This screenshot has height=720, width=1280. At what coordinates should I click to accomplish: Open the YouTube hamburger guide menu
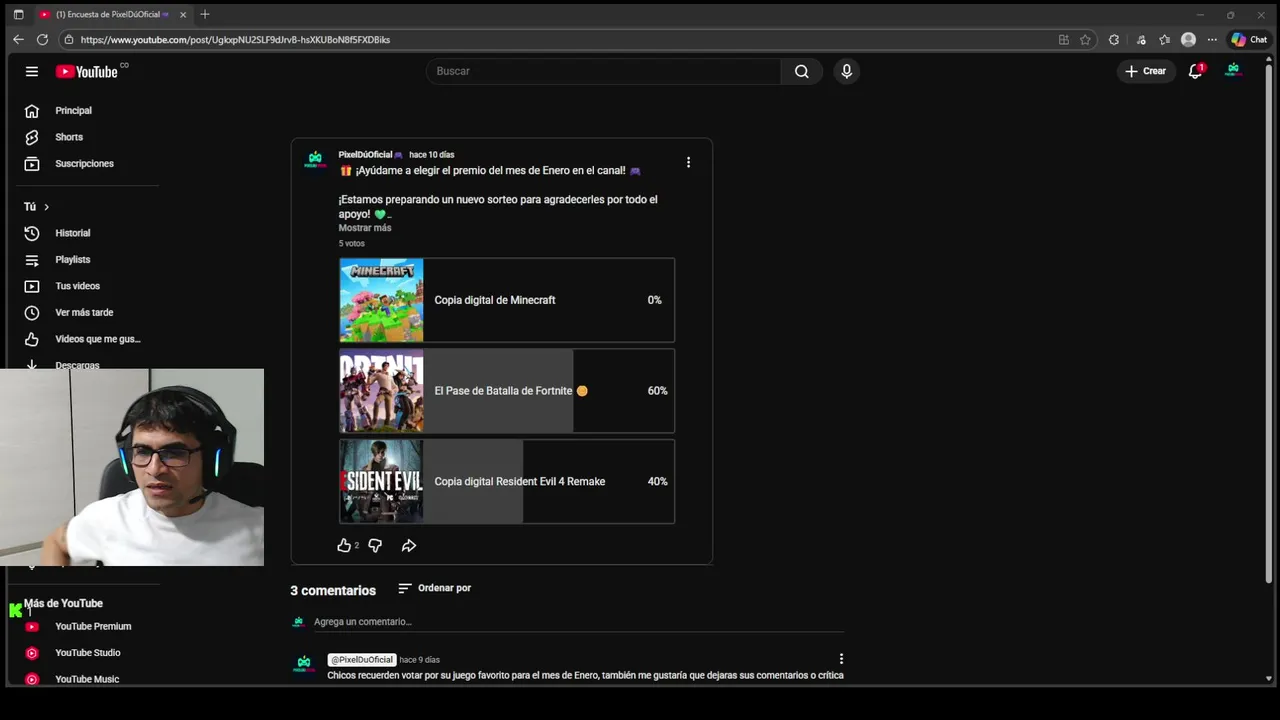32,71
